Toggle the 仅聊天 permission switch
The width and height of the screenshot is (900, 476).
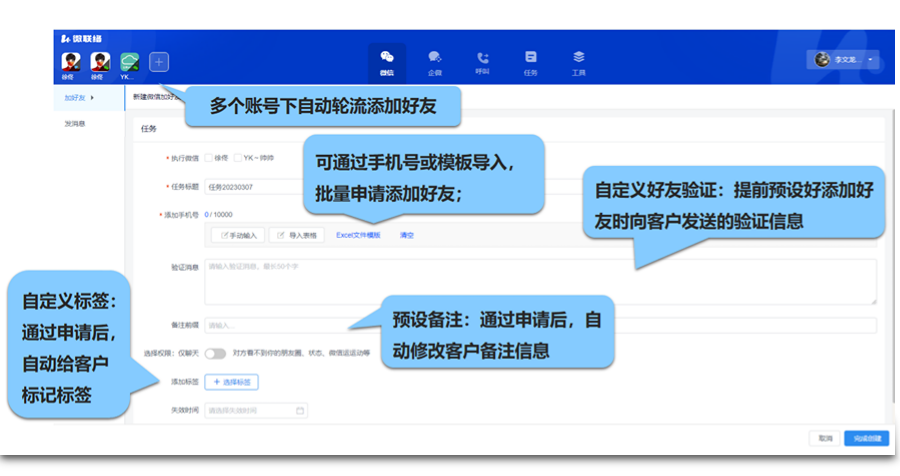pos(215,353)
